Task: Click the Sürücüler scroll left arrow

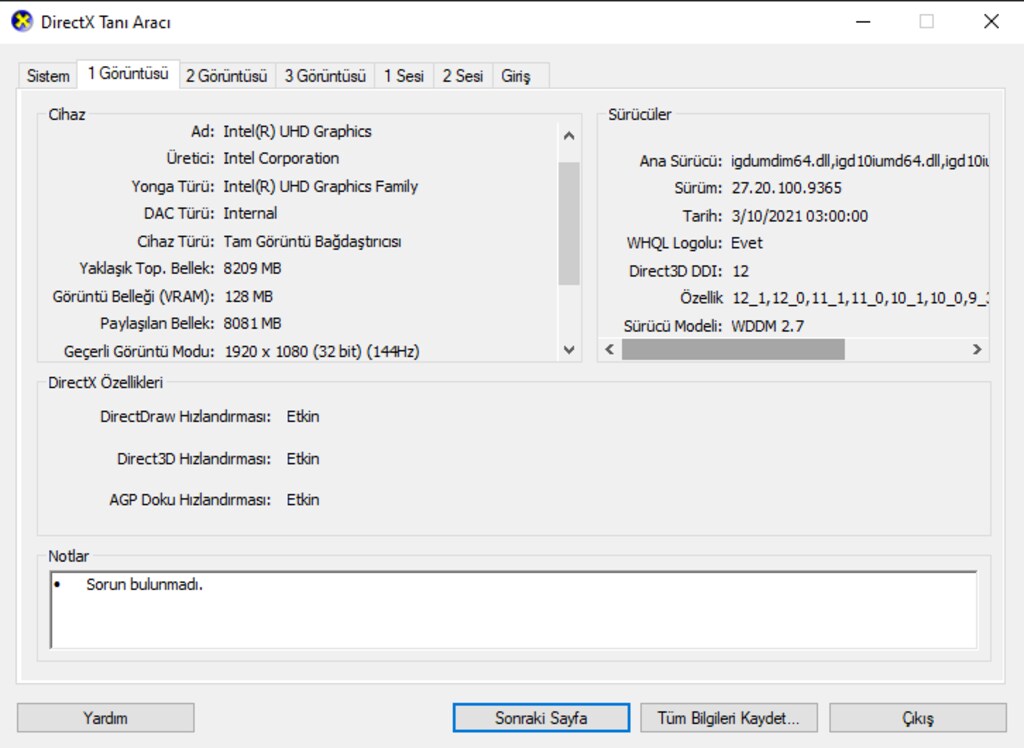Action: point(609,350)
